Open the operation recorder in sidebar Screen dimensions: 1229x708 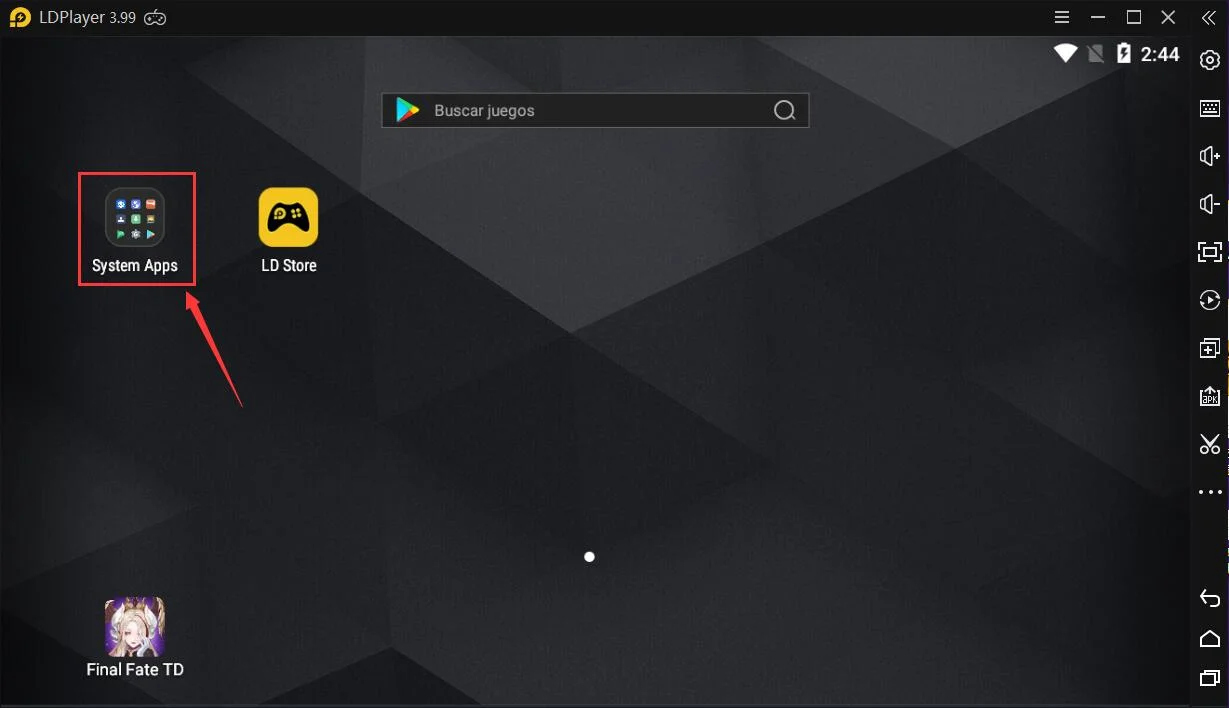point(1210,300)
